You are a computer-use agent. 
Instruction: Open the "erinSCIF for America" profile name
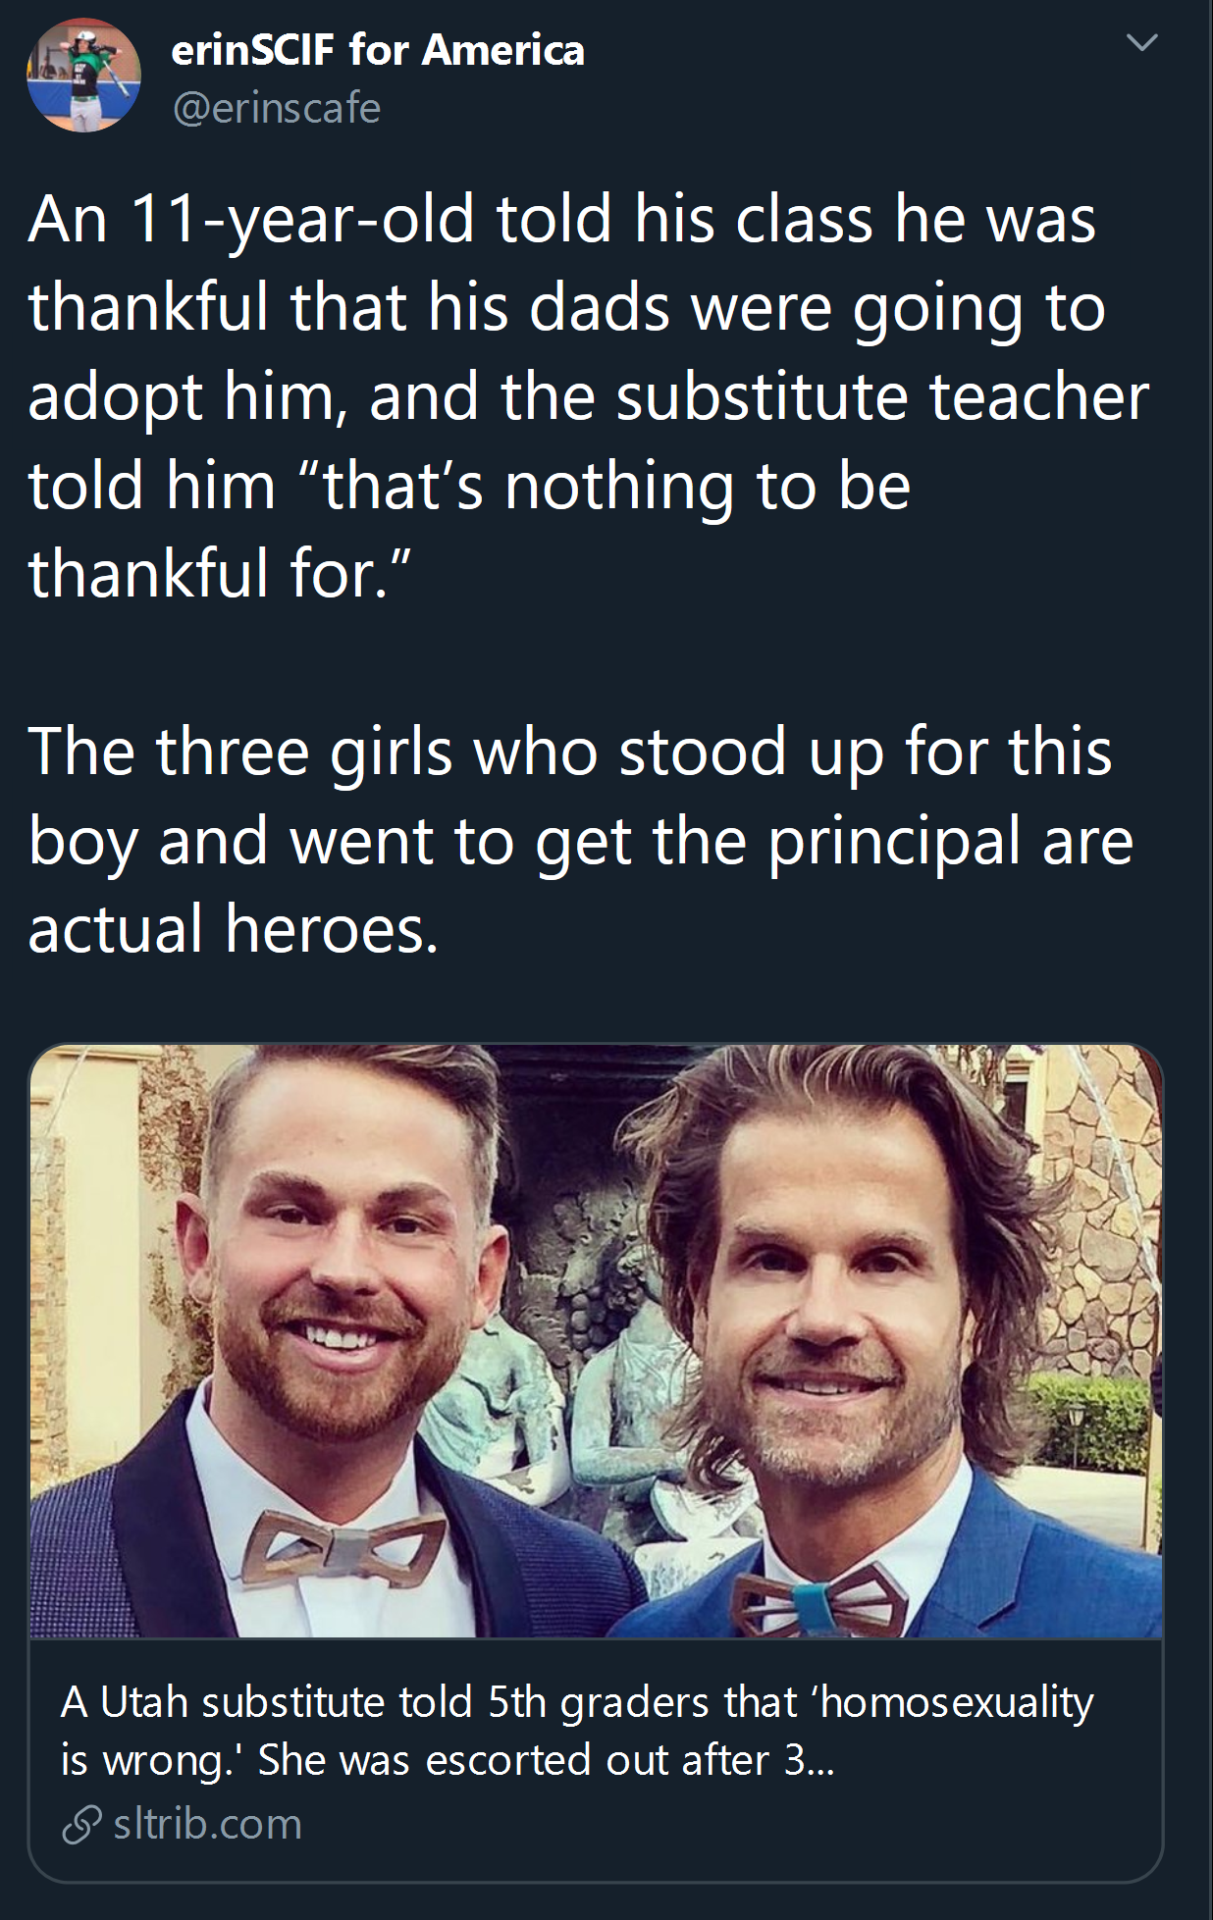pos(377,50)
